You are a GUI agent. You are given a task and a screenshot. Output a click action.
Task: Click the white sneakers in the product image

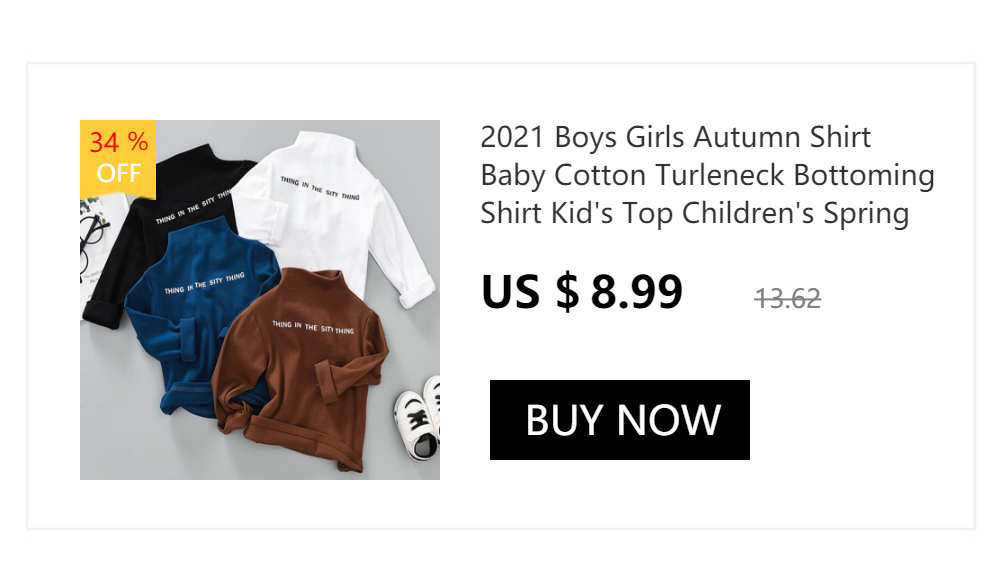pyautogui.click(x=418, y=418)
